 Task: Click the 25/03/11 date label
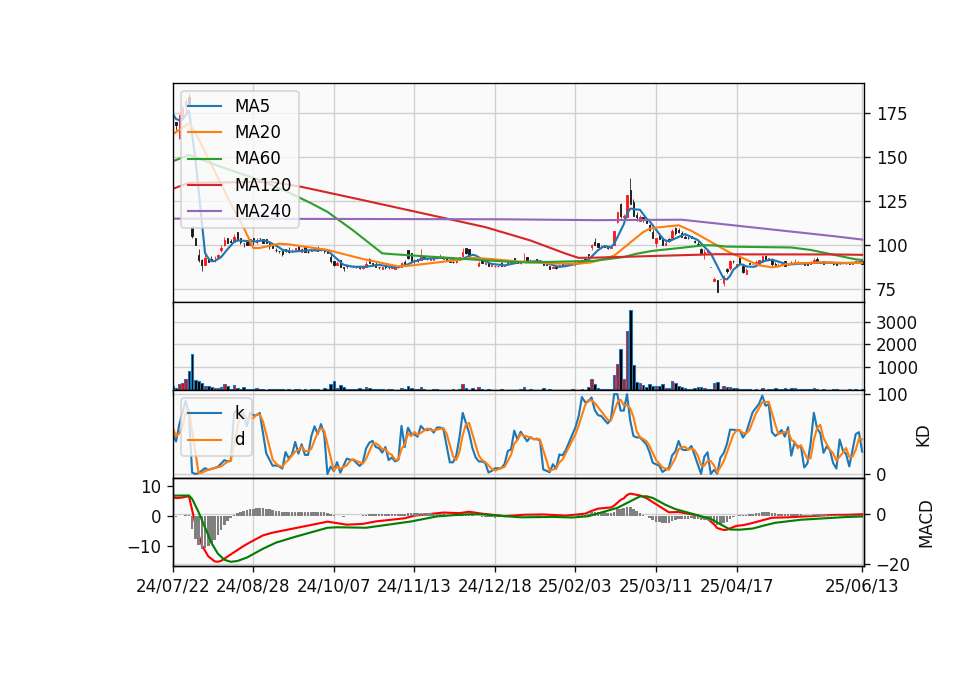656,586
